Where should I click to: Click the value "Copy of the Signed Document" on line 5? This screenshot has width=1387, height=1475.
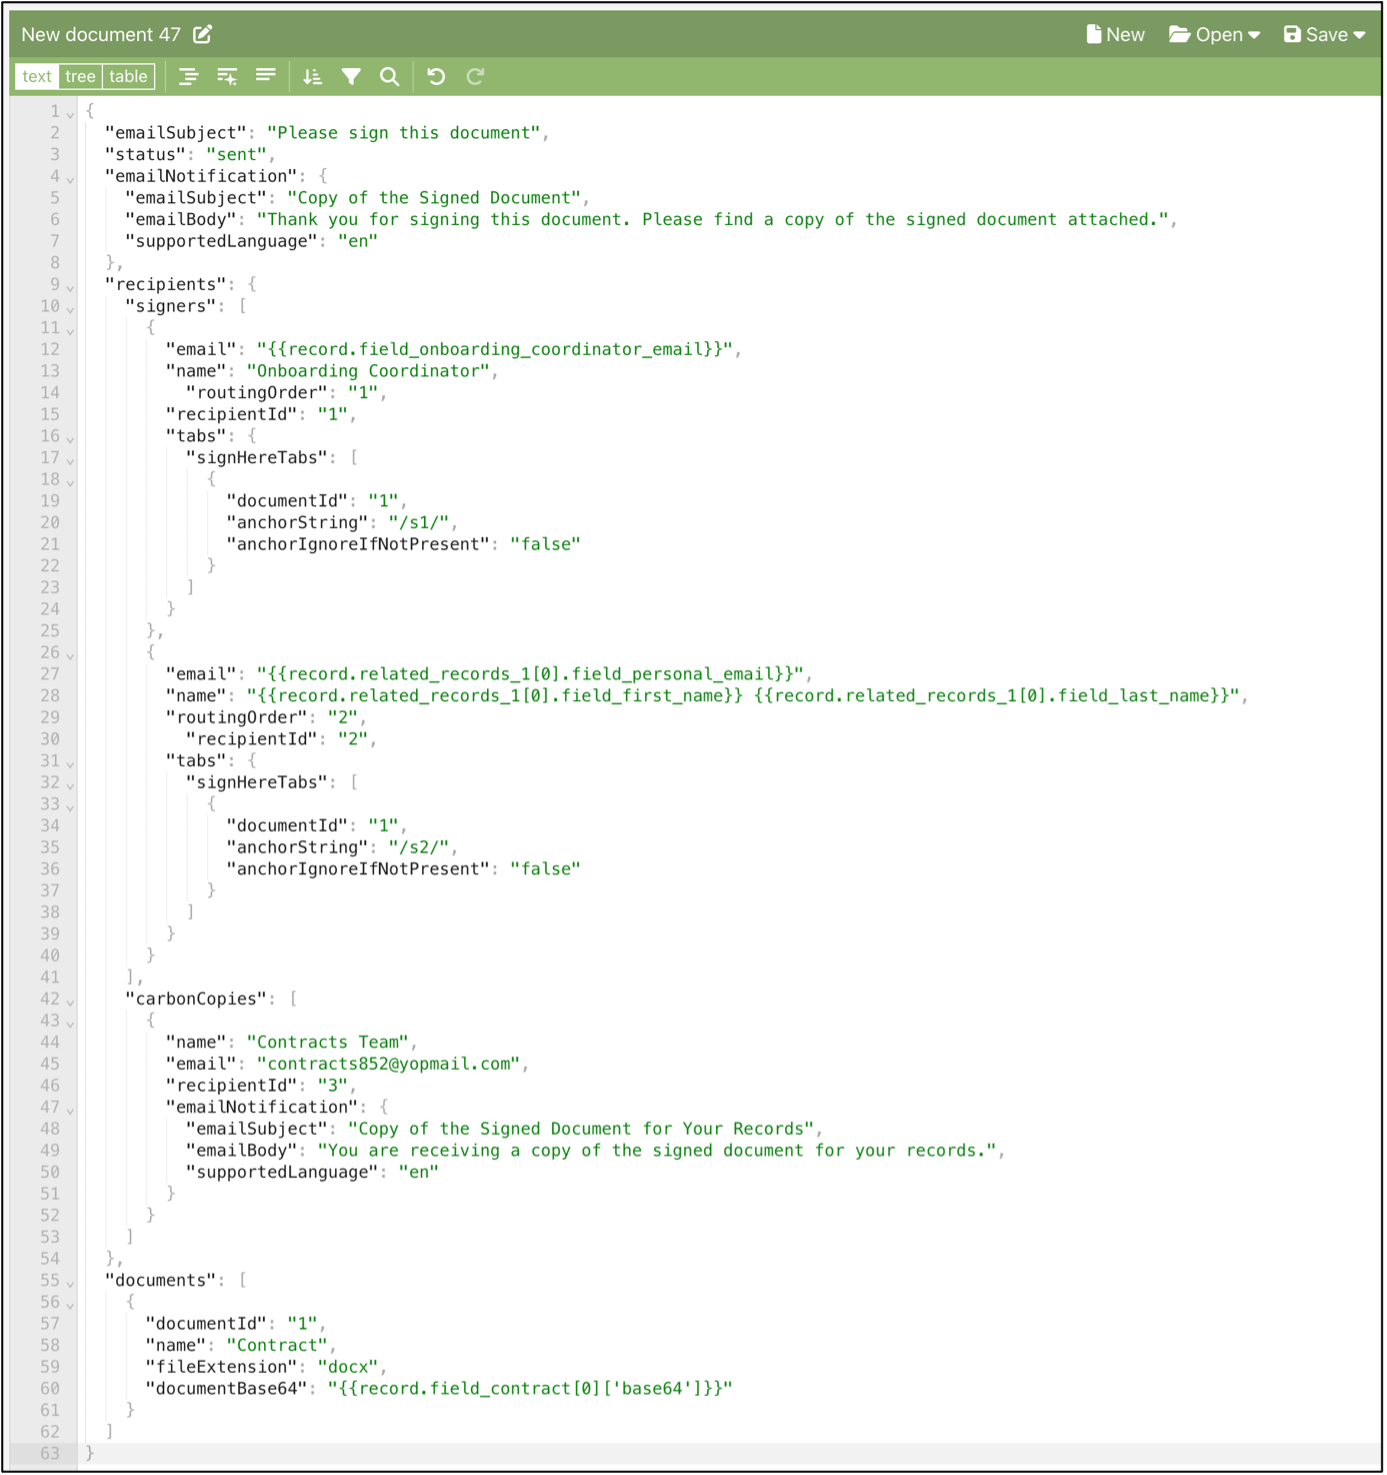coord(434,198)
